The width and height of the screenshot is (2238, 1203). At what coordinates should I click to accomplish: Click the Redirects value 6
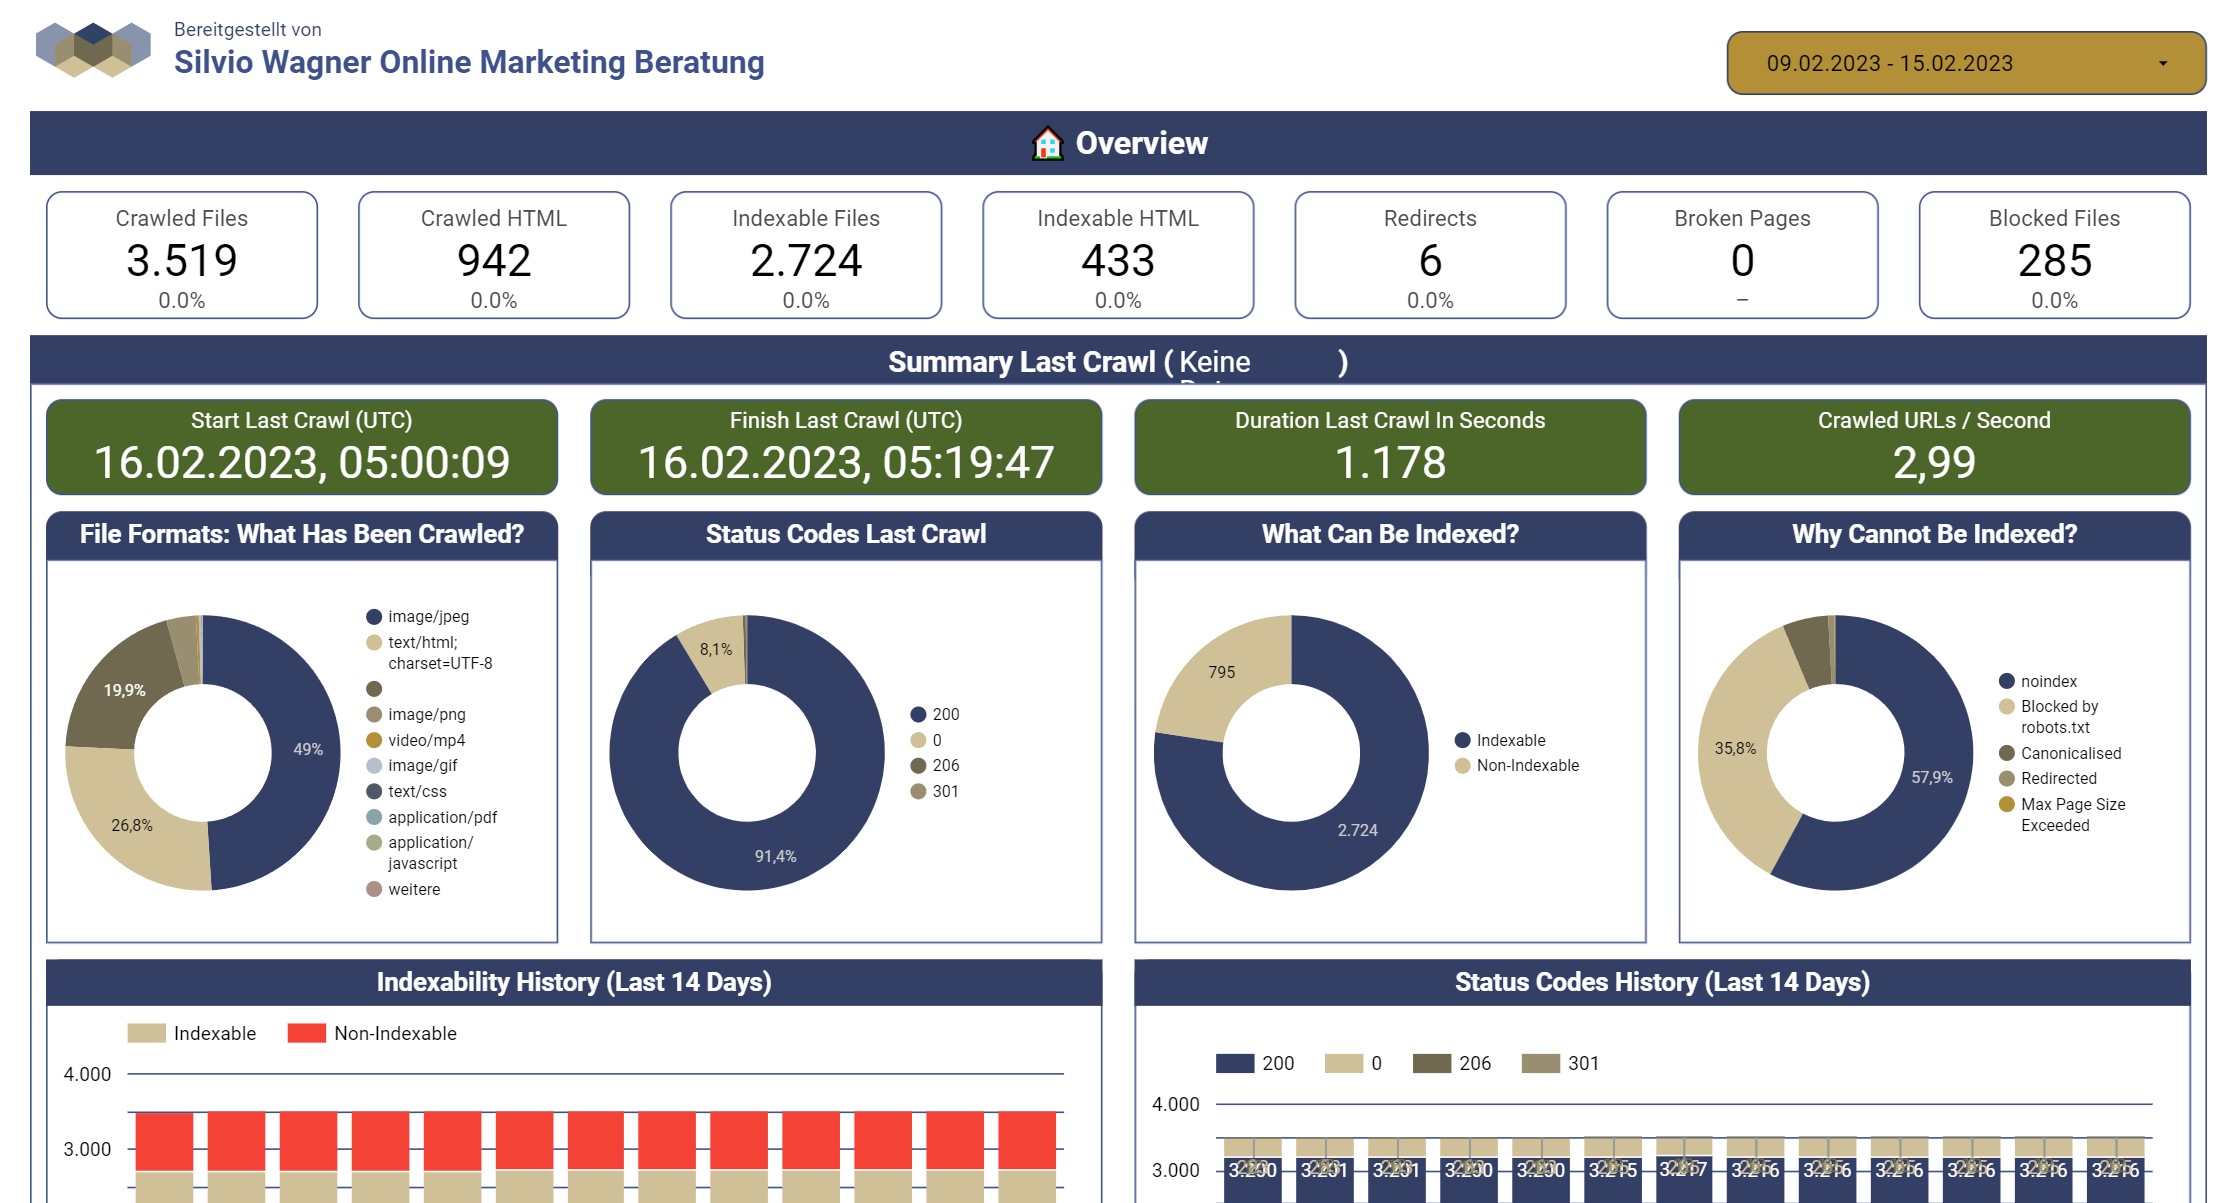pyautogui.click(x=1430, y=261)
